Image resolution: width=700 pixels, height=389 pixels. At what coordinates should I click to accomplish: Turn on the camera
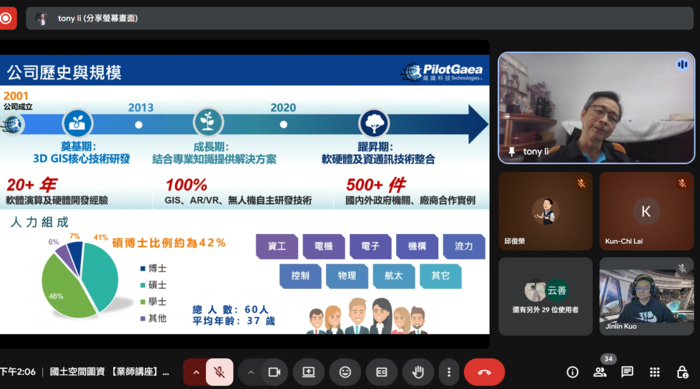tap(274, 372)
